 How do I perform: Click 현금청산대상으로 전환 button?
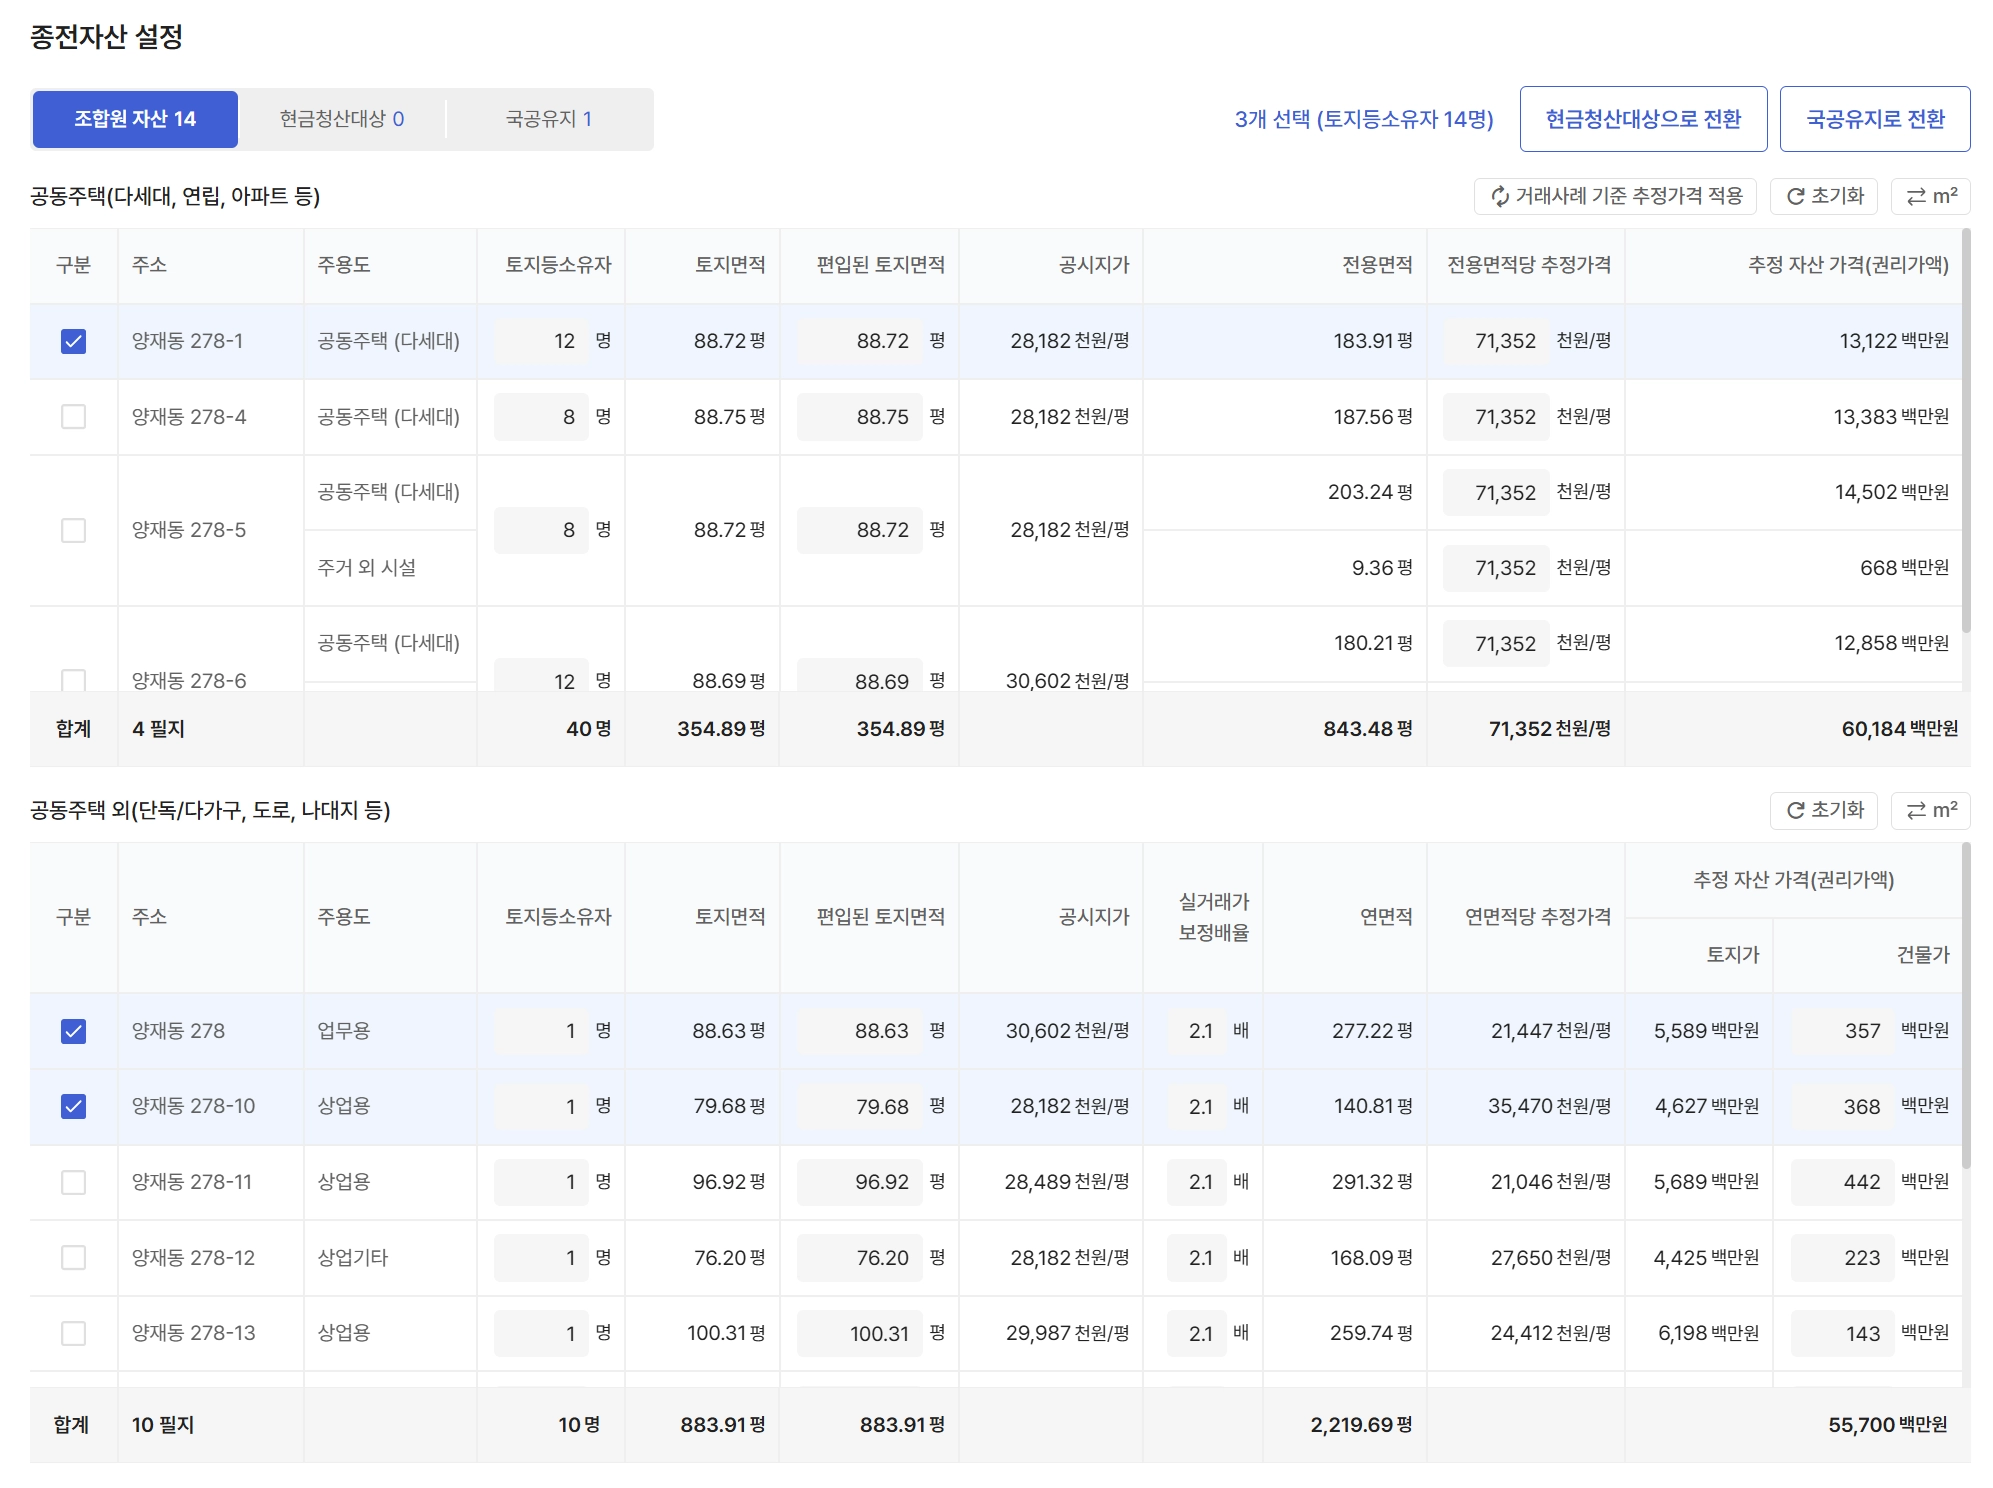[1642, 119]
